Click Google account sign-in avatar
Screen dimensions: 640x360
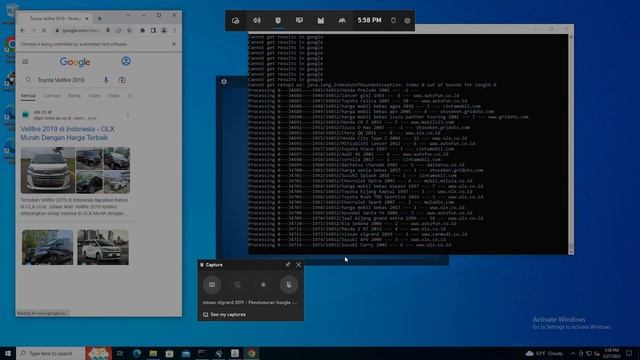126,61
